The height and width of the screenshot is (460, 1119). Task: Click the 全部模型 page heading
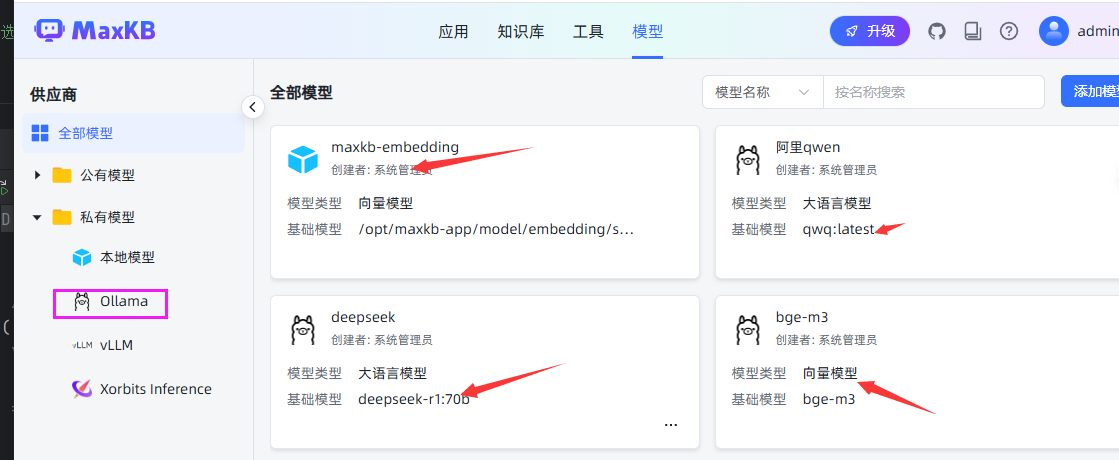301,92
